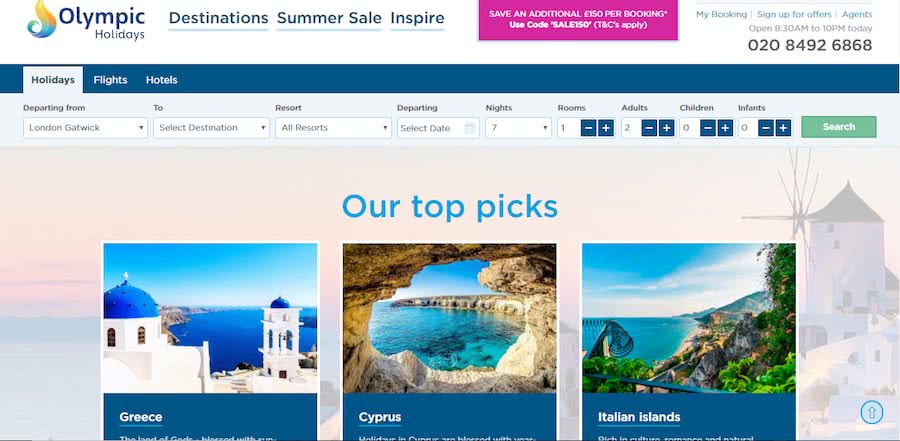Decrease the Infants count with minus
The width and height of the screenshot is (900, 441).
(766, 127)
